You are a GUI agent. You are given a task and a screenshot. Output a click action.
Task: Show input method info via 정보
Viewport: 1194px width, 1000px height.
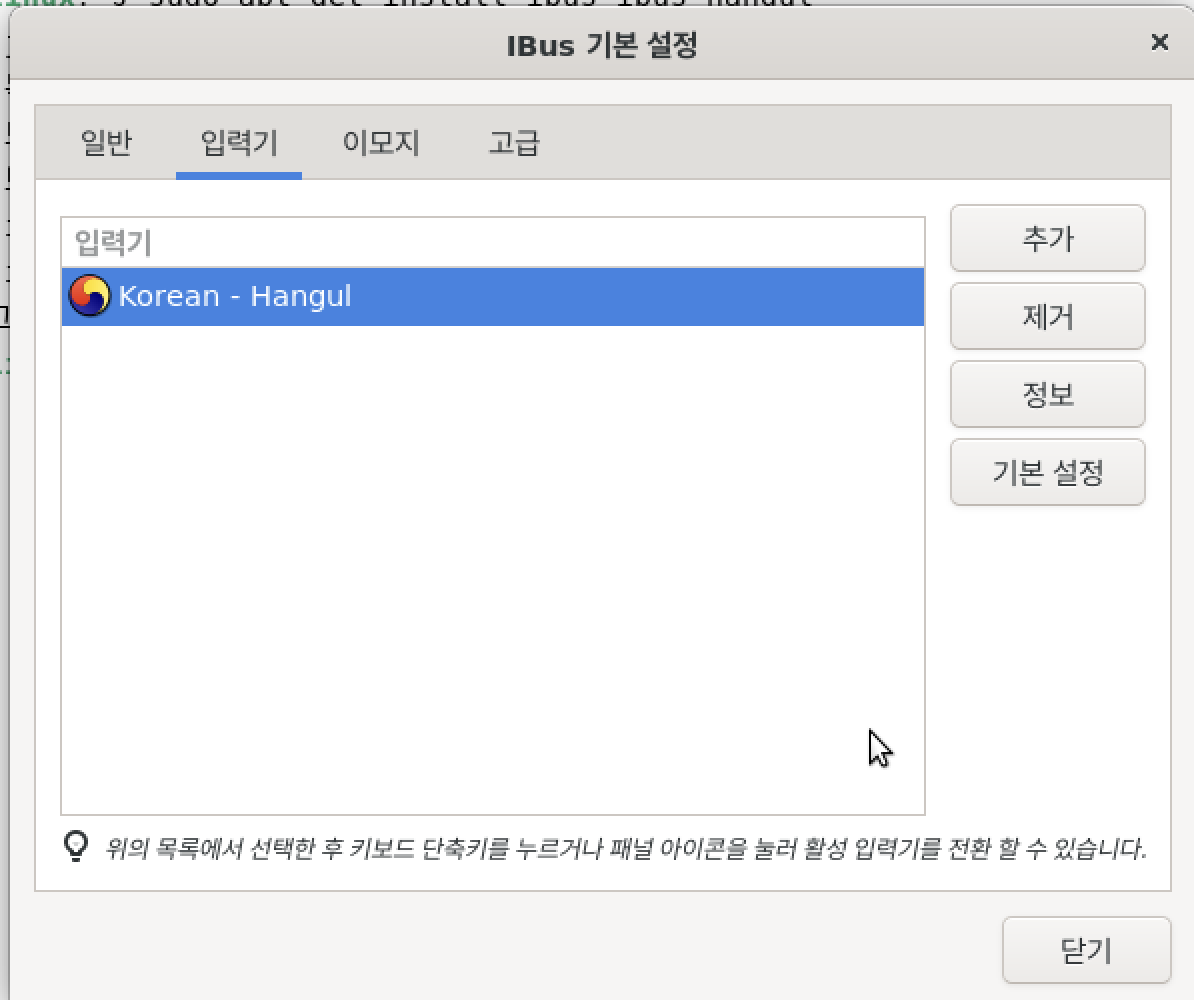1048,394
